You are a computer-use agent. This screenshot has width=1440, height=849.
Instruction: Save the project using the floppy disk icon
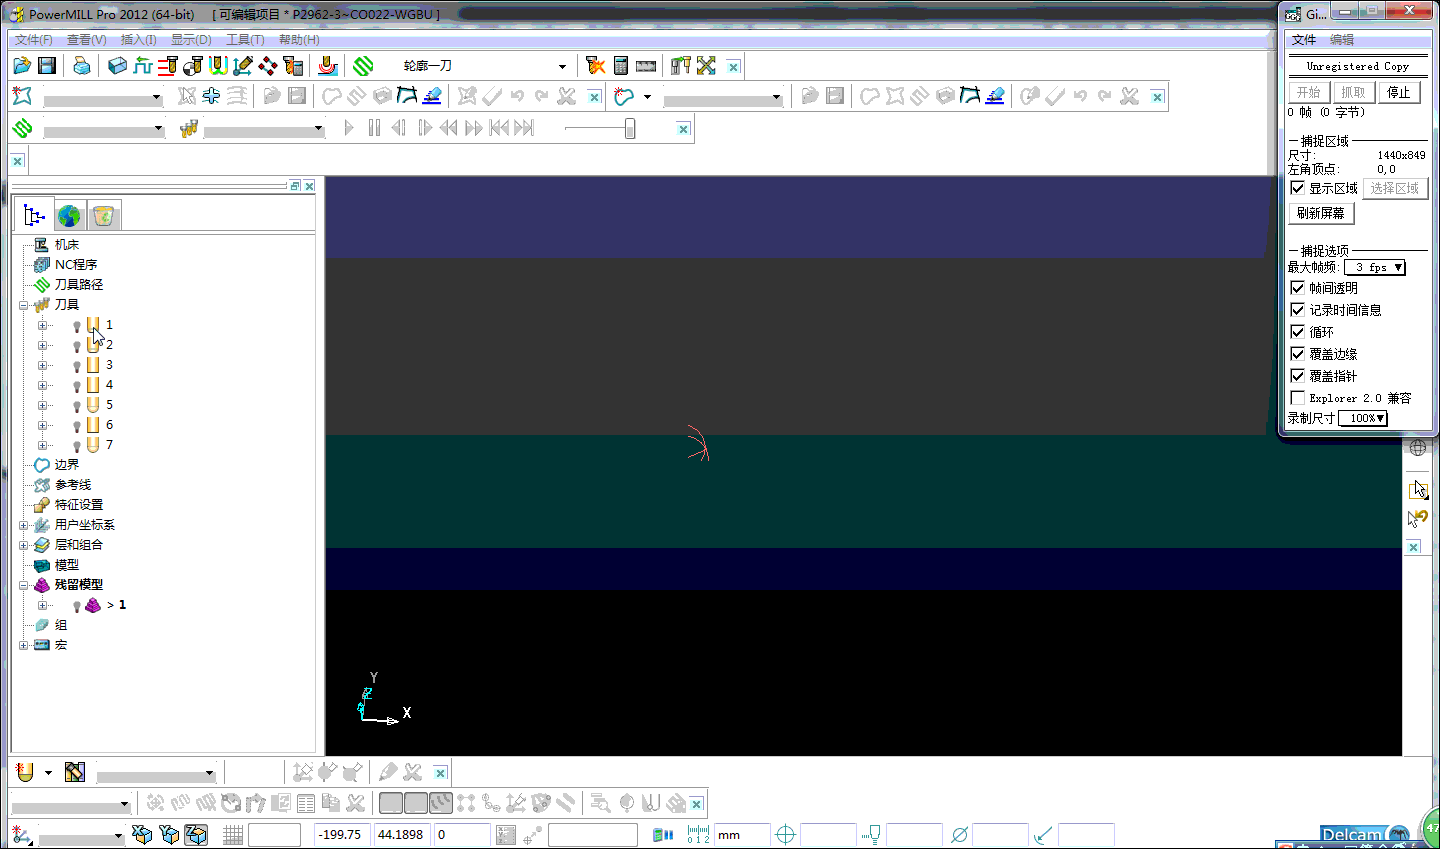click(x=47, y=66)
